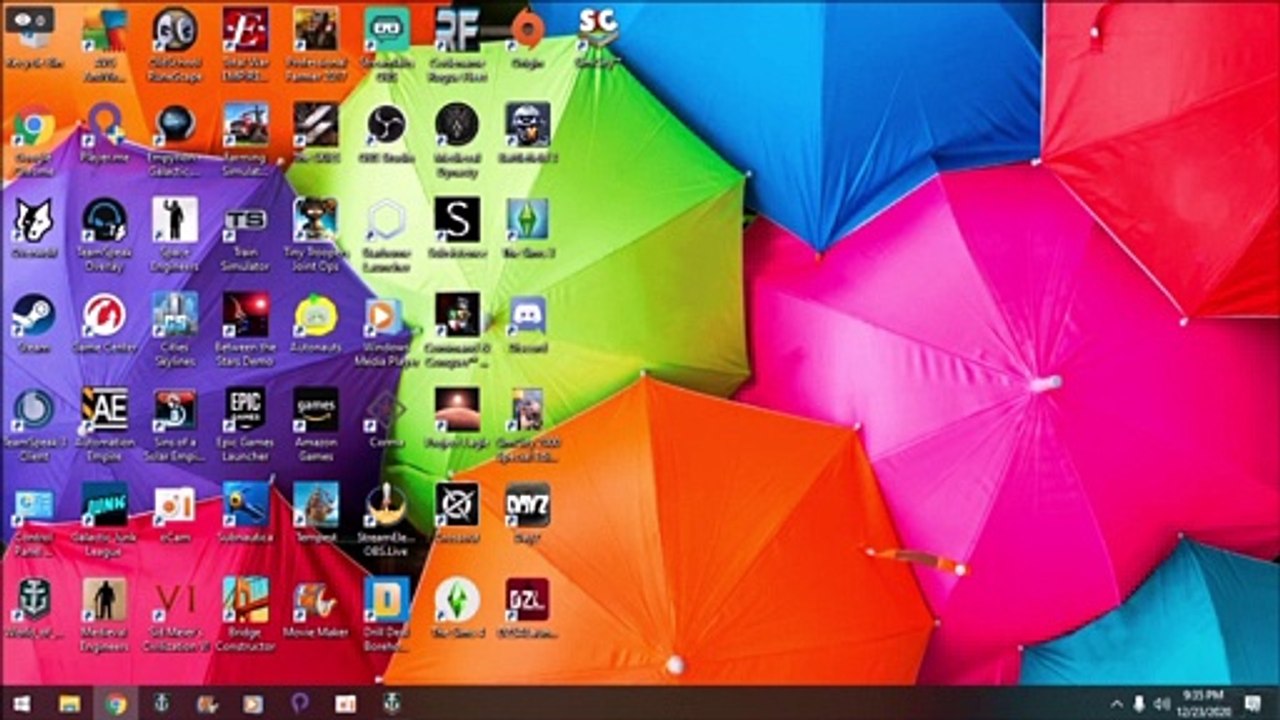Click the Autonauts desktop icon
1280x720 pixels.
point(316,324)
